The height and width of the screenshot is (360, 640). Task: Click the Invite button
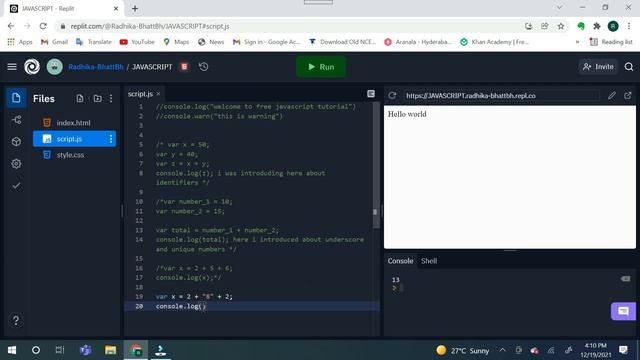[598, 67]
